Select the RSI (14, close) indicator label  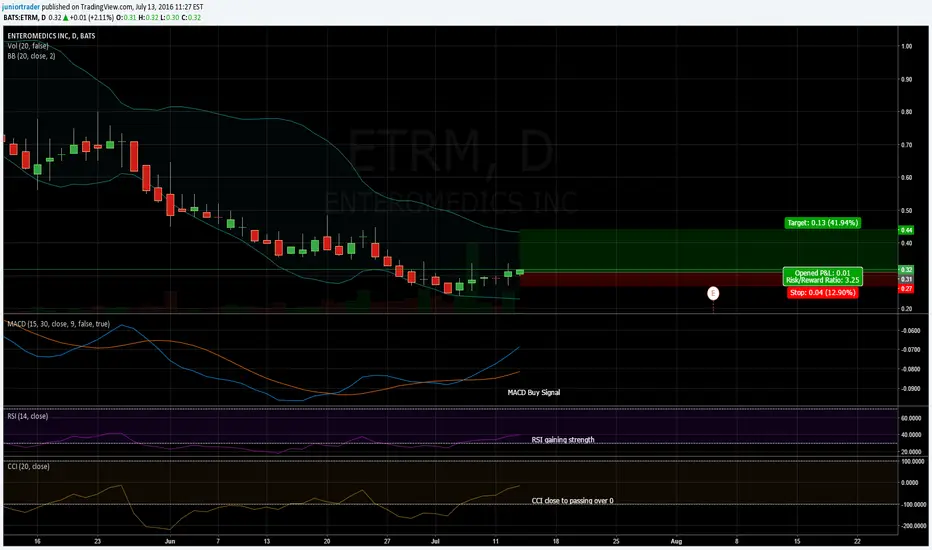pyautogui.click(x=28, y=416)
